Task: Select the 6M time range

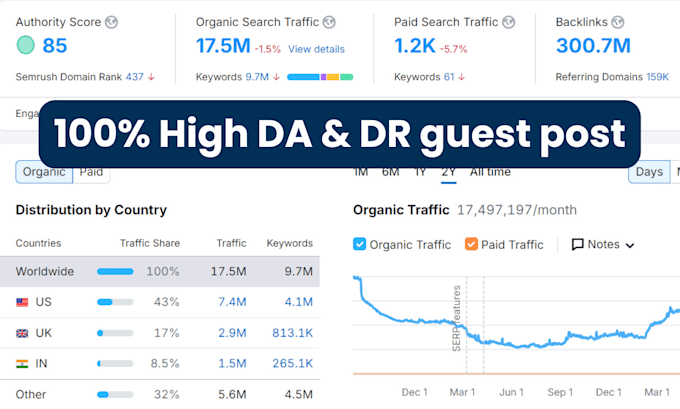Action: pos(390,172)
